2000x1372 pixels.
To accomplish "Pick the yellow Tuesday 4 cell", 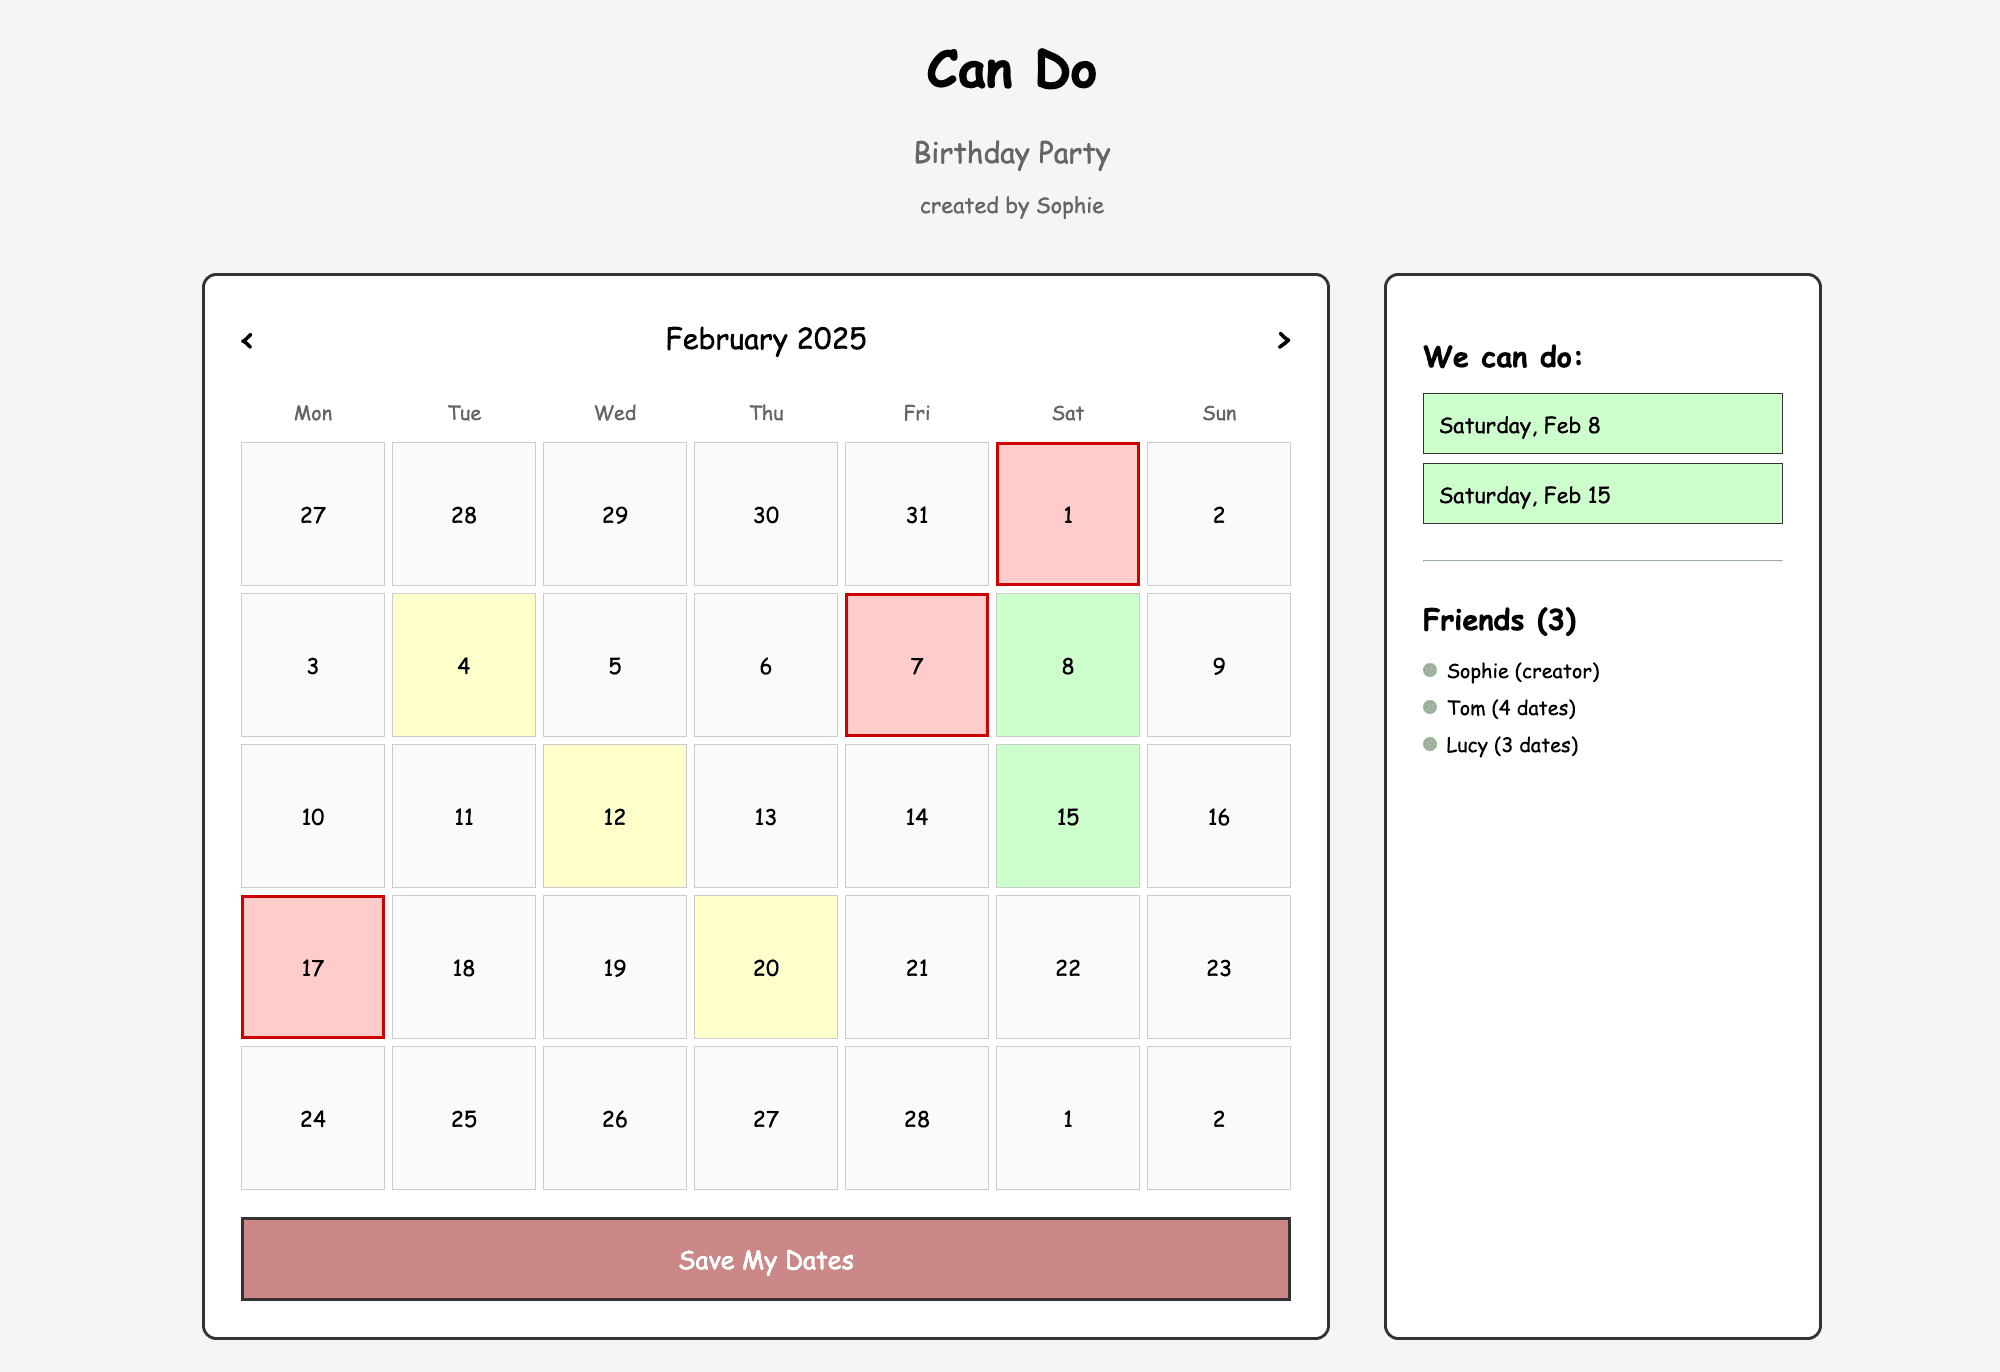I will (x=463, y=665).
